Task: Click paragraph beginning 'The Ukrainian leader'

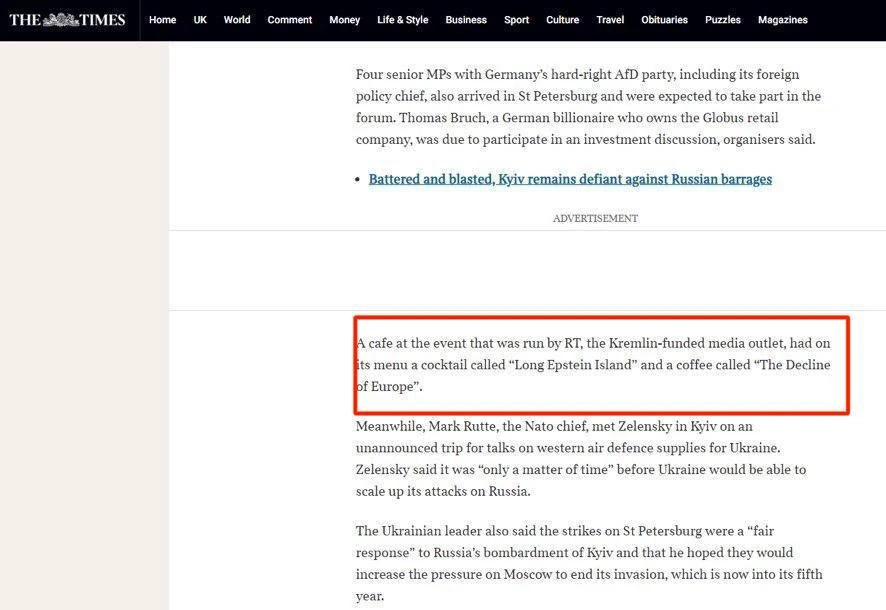Action: pos(589,563)
